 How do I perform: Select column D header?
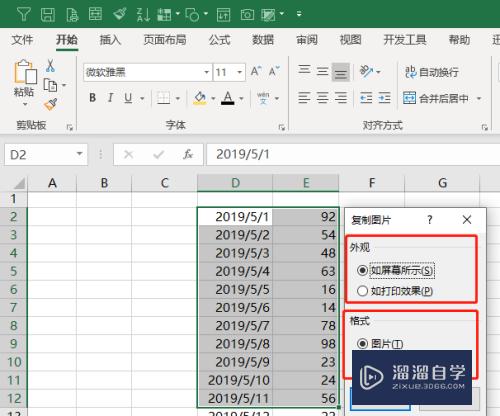click(x=235, y=183)
